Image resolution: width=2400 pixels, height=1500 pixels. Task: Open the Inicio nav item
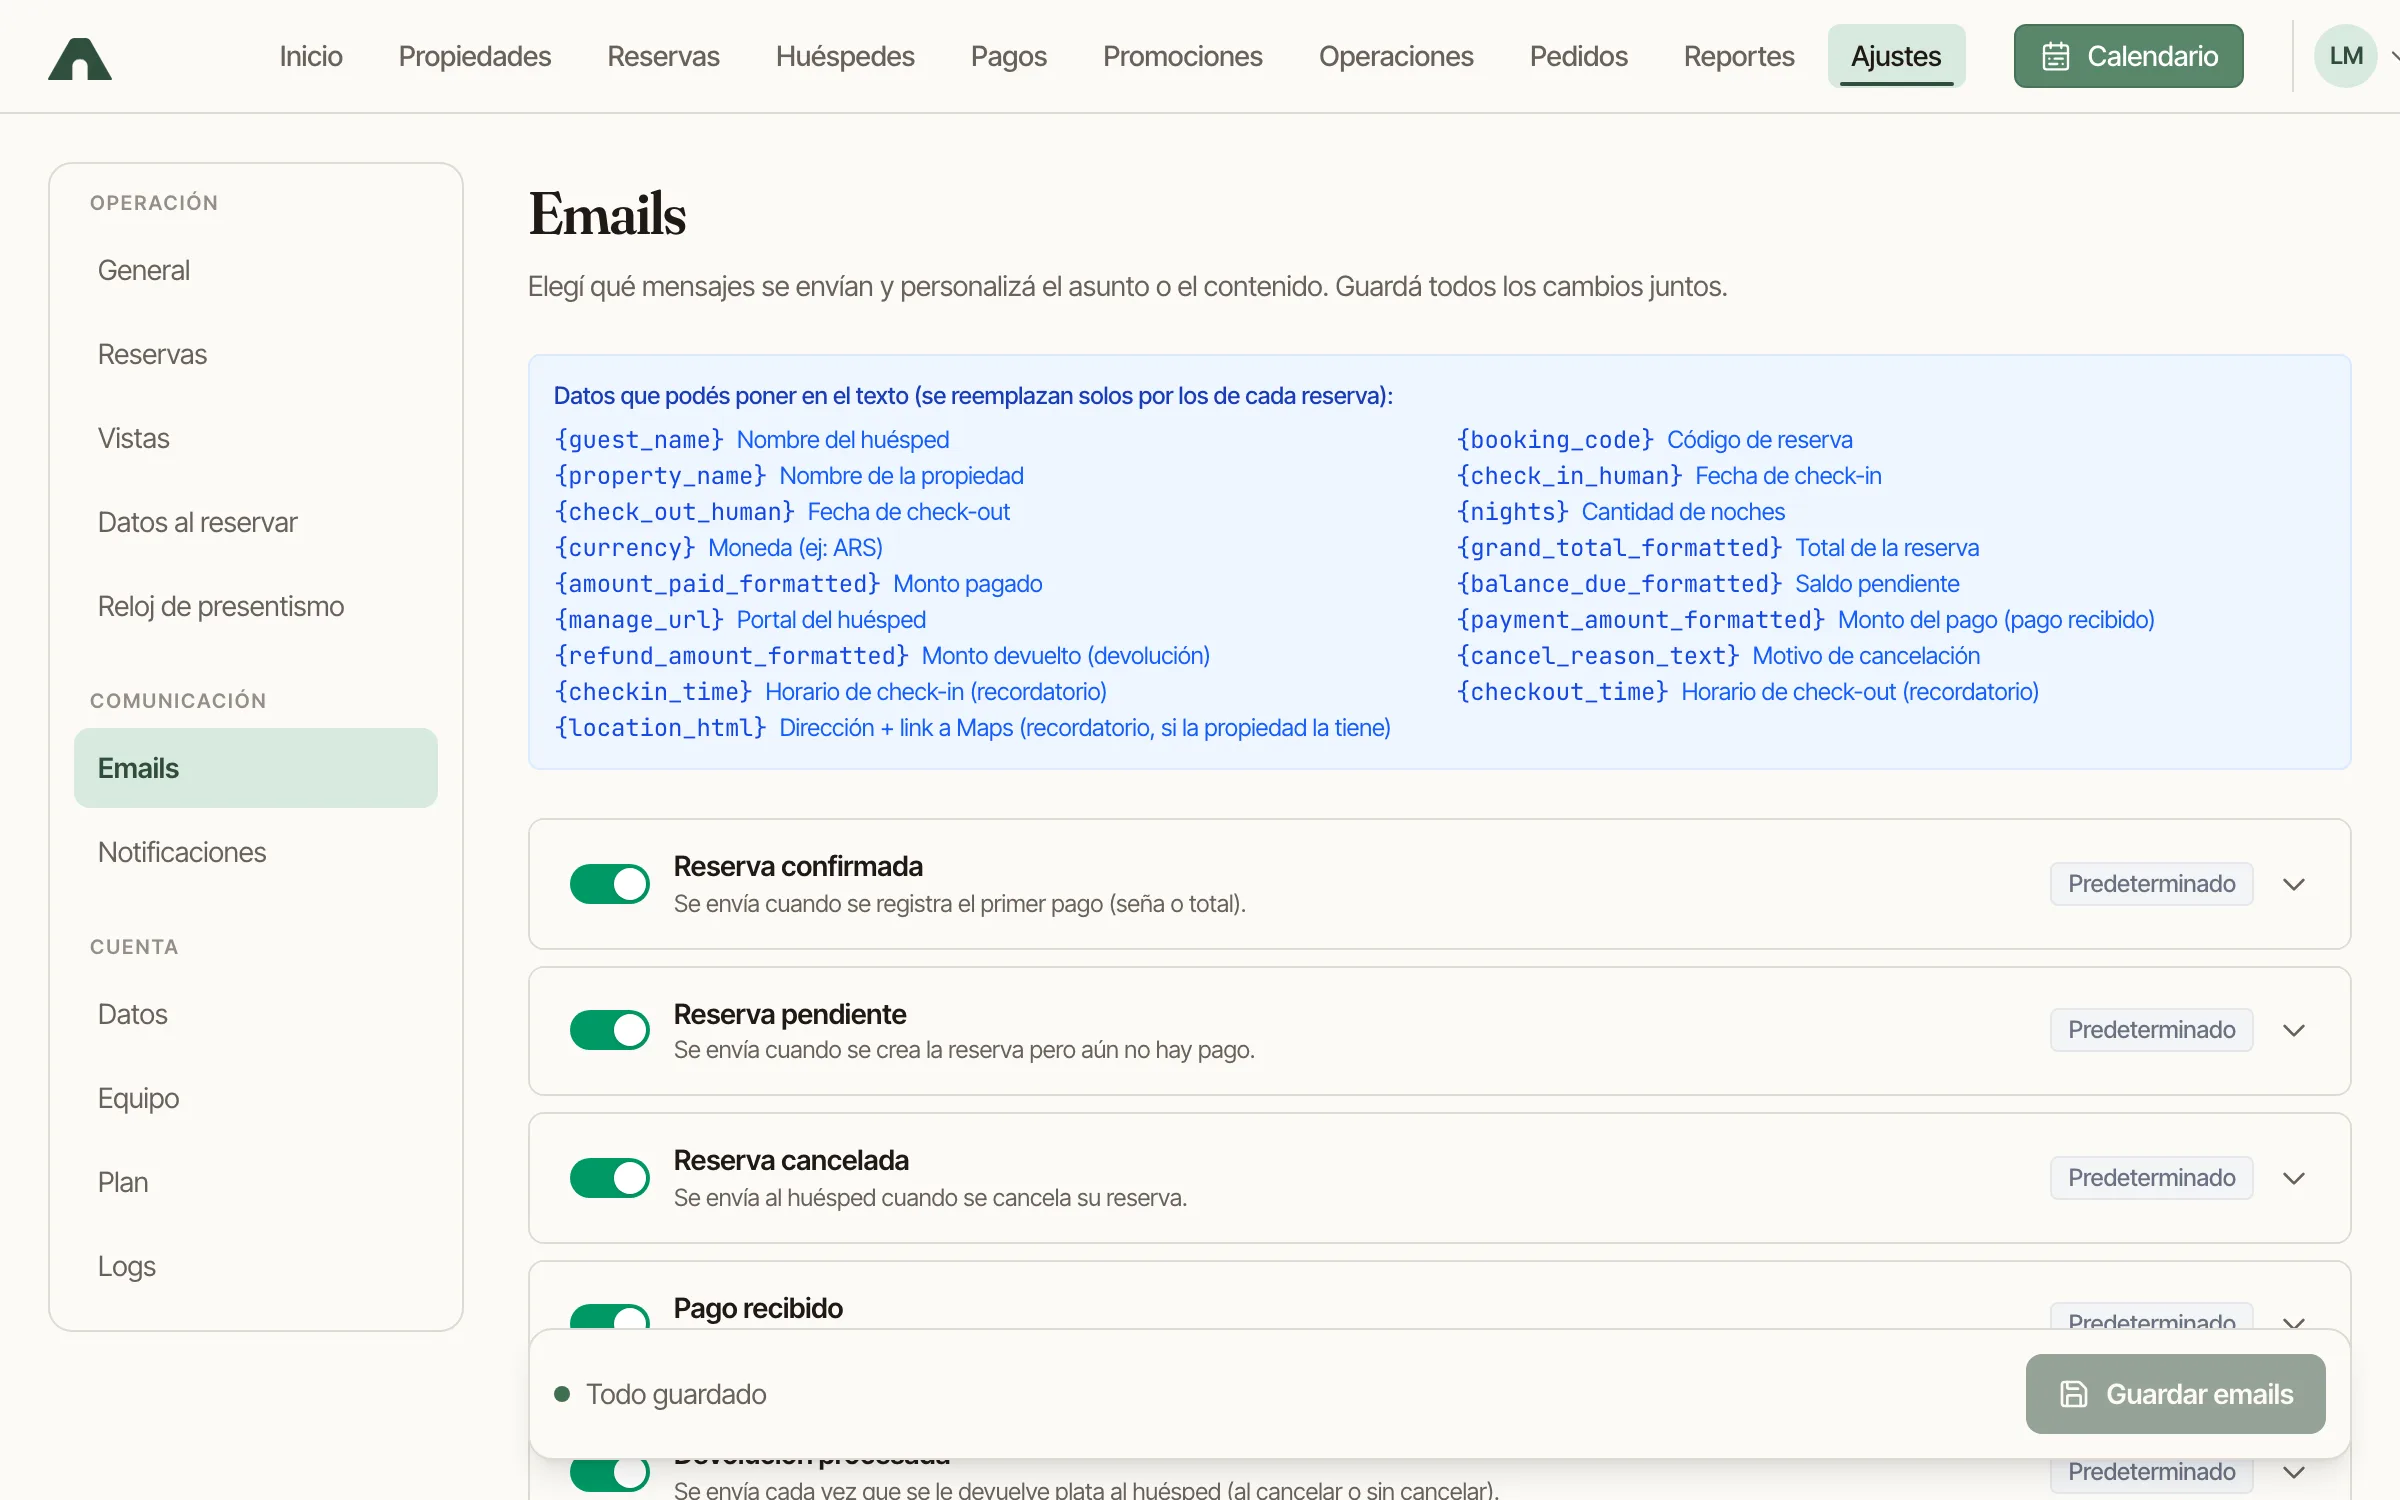(x=311, y=56)
